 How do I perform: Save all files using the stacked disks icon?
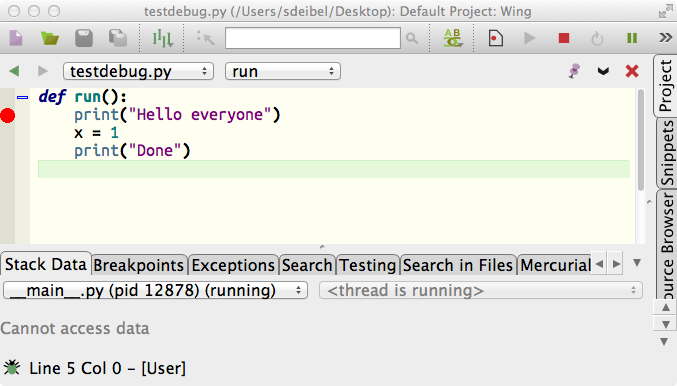tap(117, 38)
